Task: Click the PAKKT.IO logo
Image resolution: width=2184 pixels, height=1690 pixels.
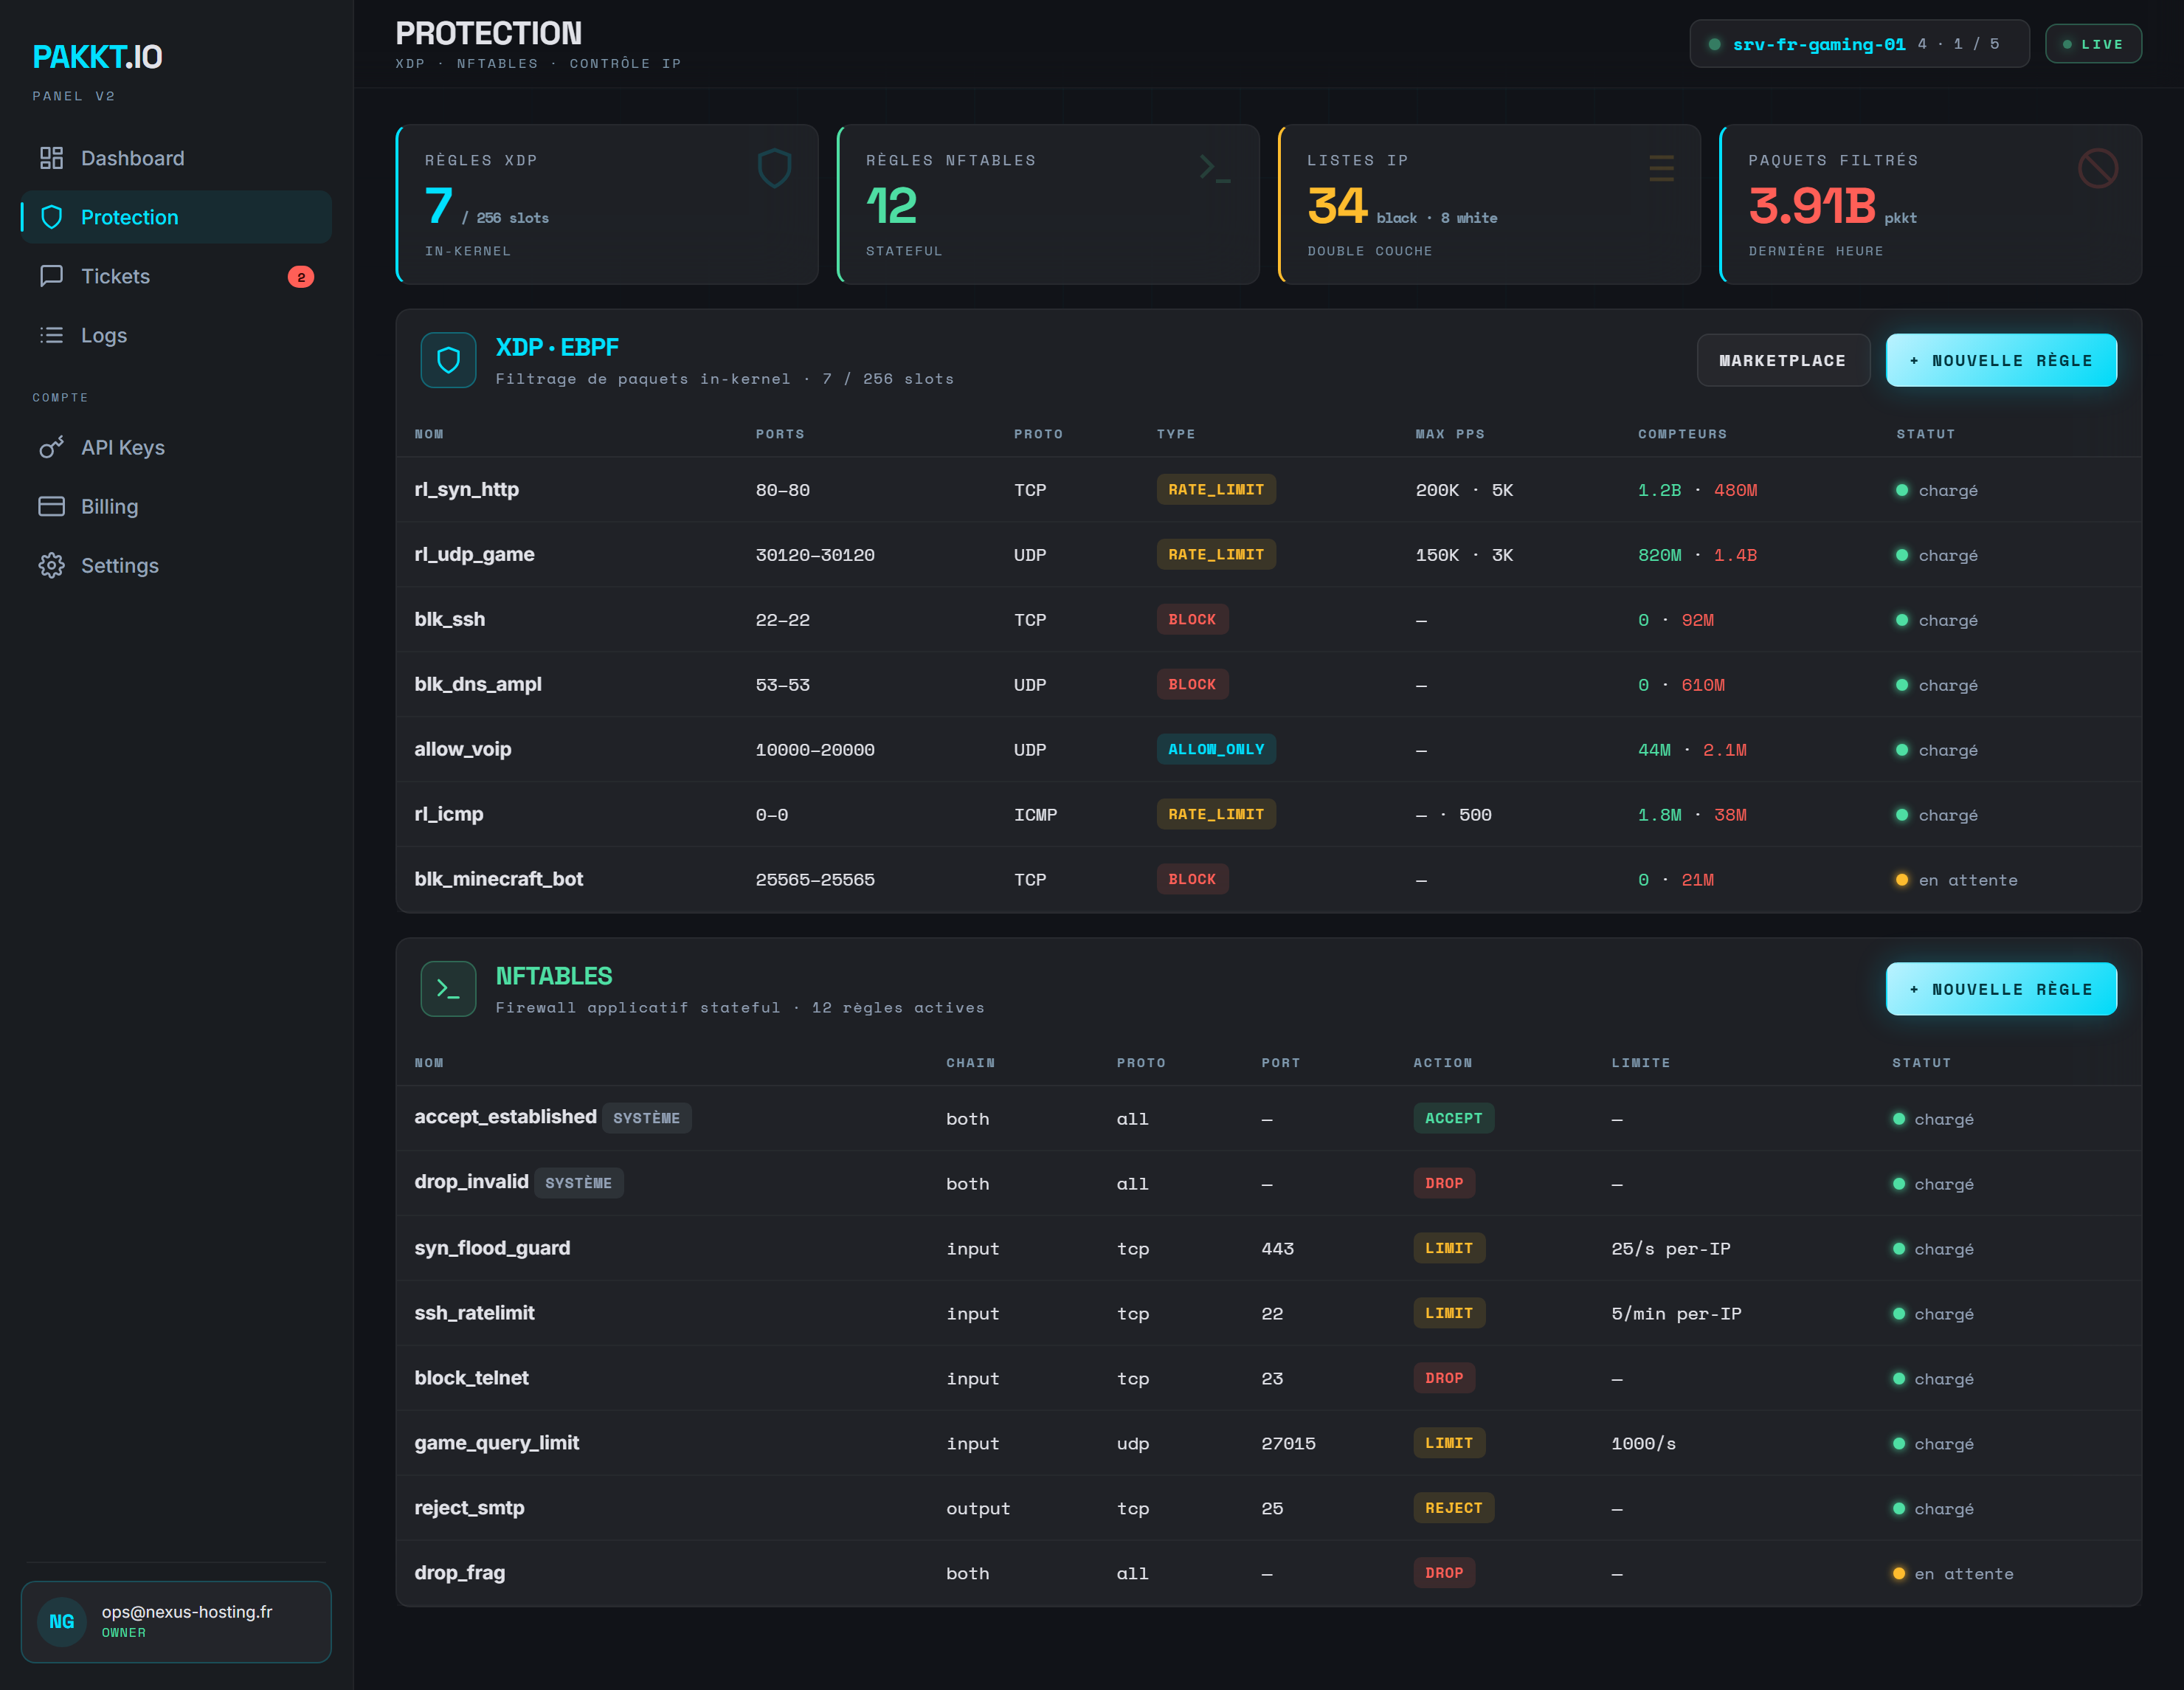Action: tap(97, 57)
